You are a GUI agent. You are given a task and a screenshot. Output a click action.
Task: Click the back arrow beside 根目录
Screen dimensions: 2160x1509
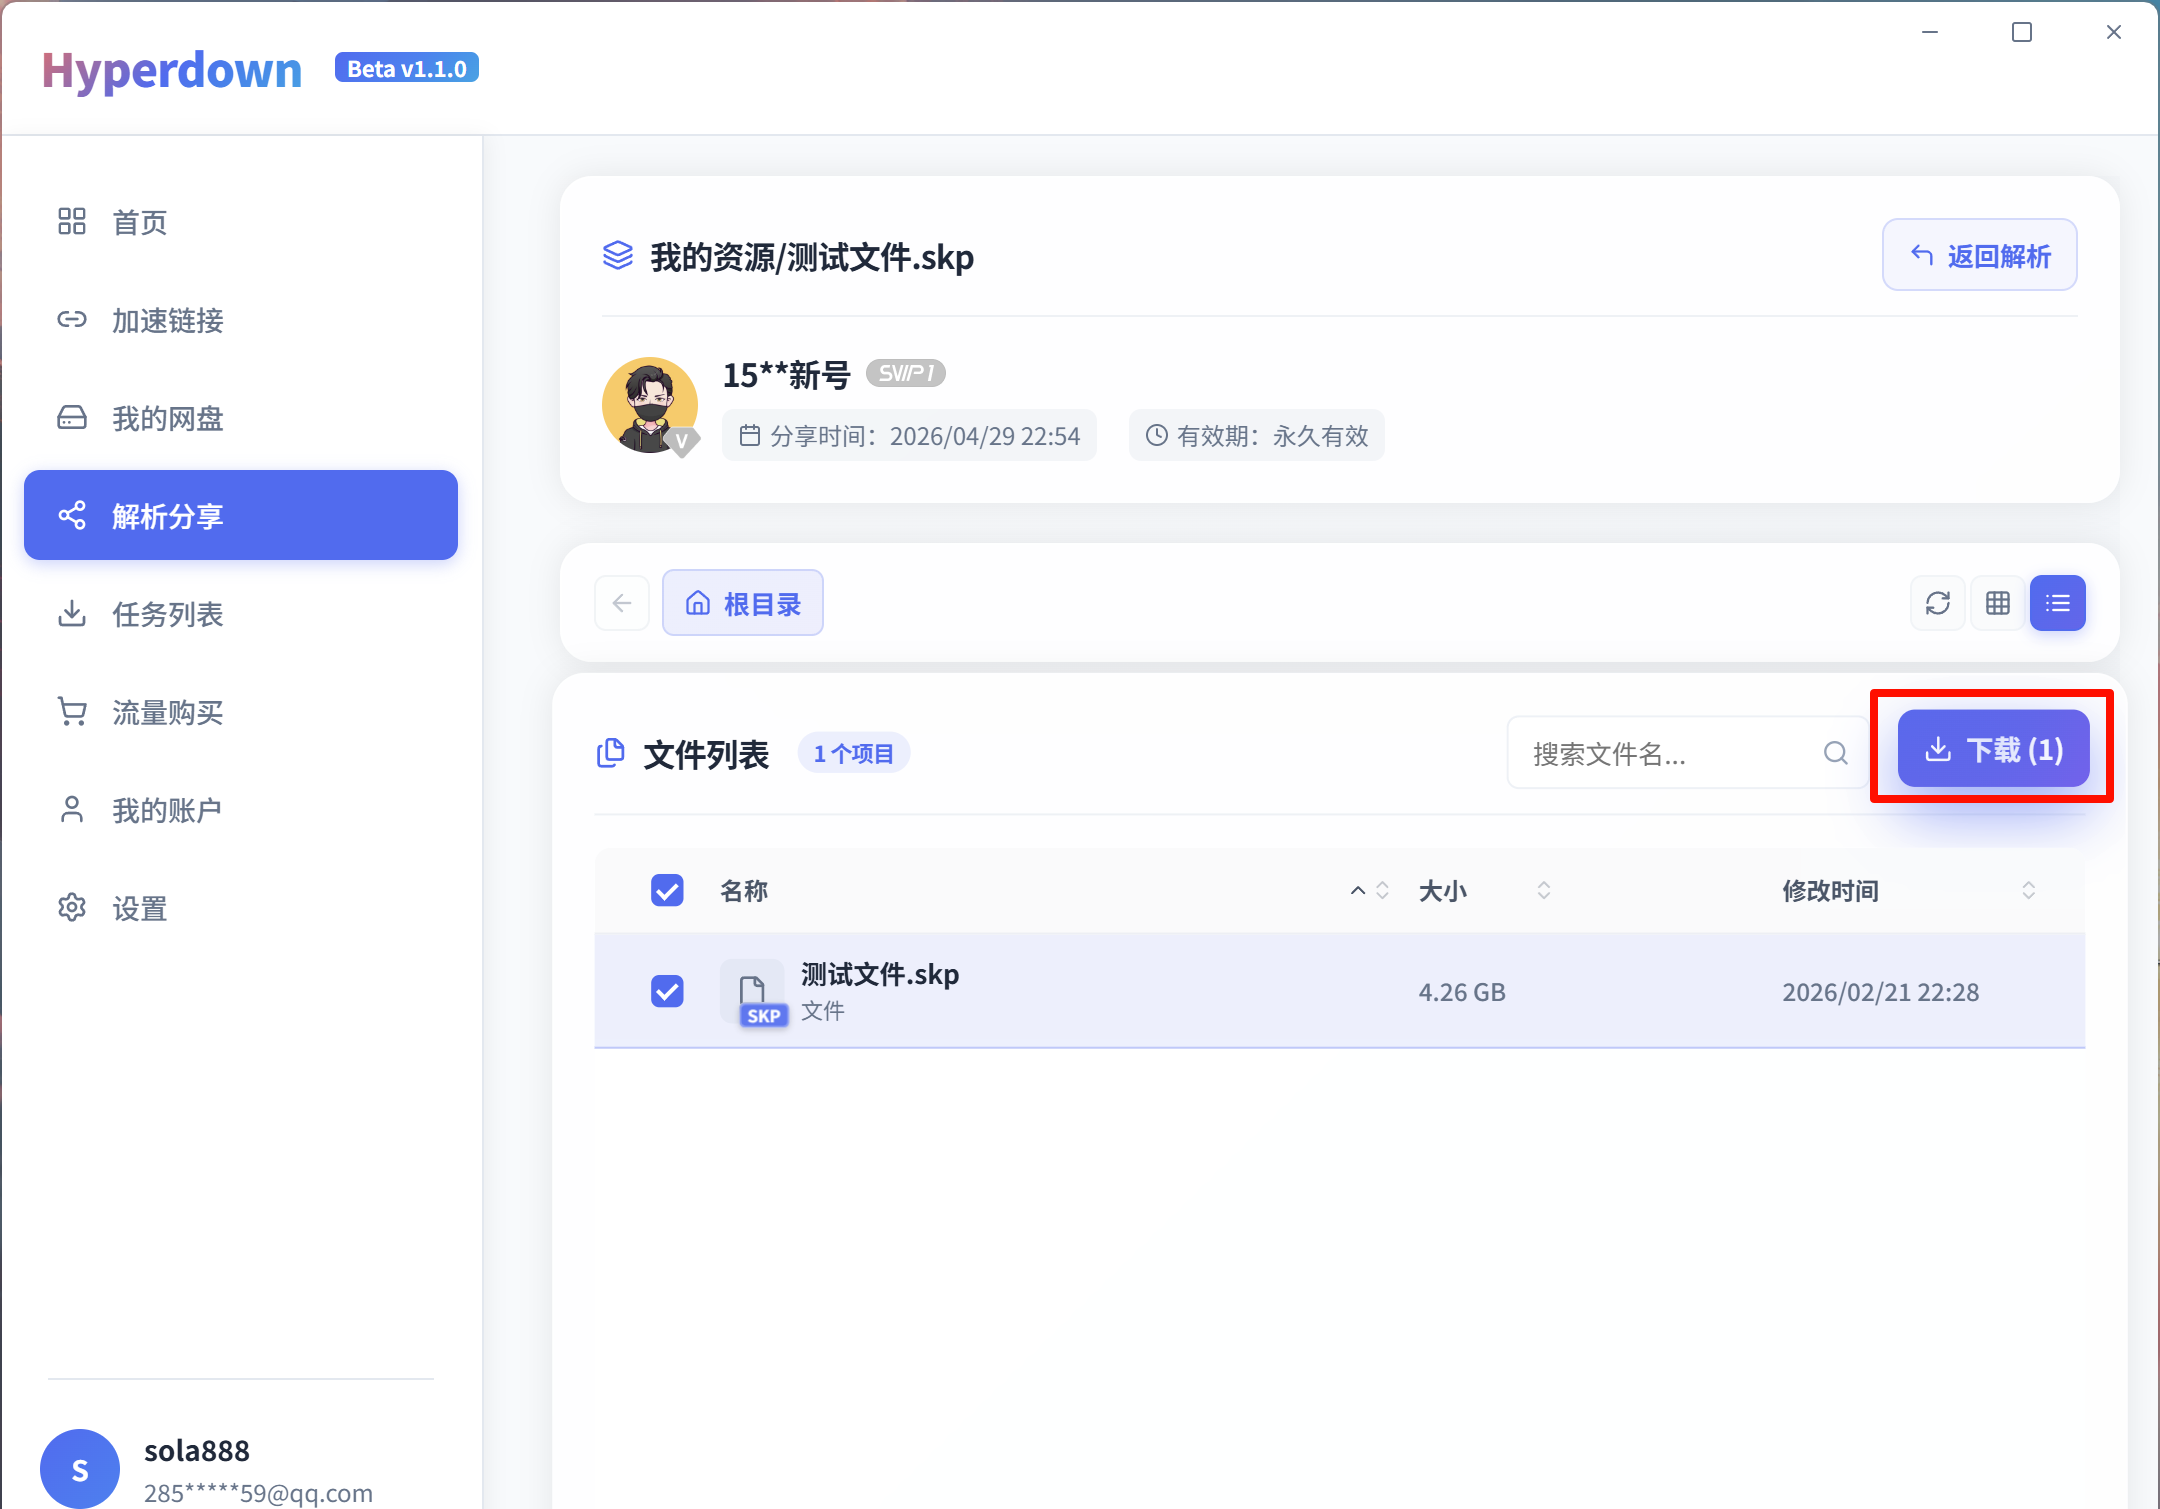coord(622,603)
